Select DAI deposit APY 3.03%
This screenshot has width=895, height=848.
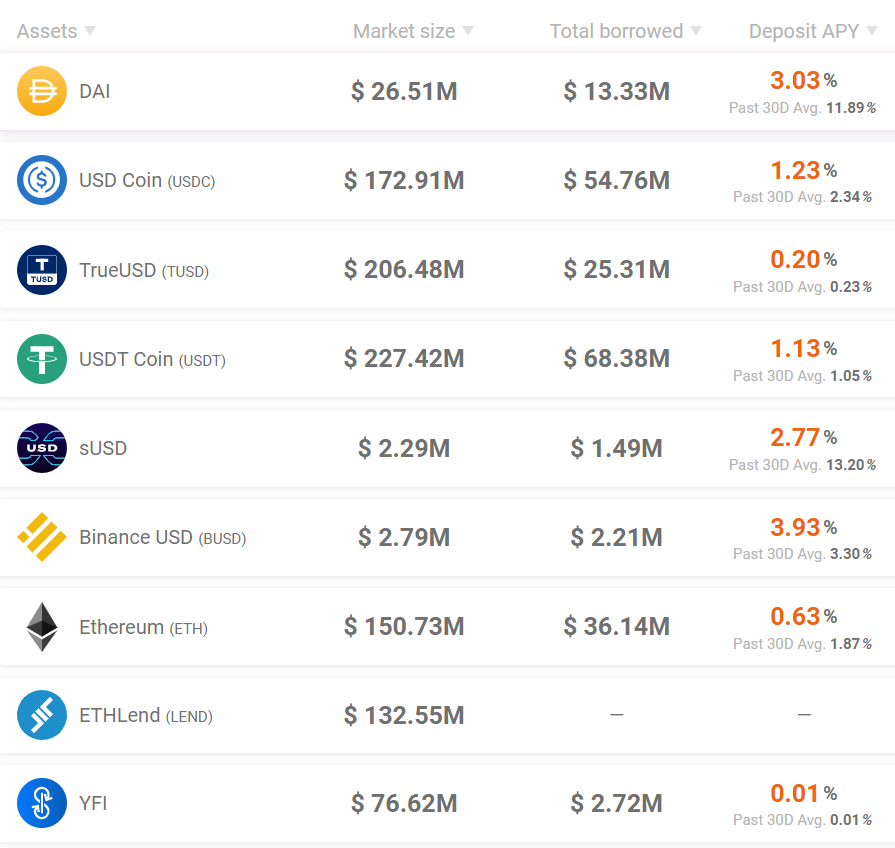(x=804, y=80)
